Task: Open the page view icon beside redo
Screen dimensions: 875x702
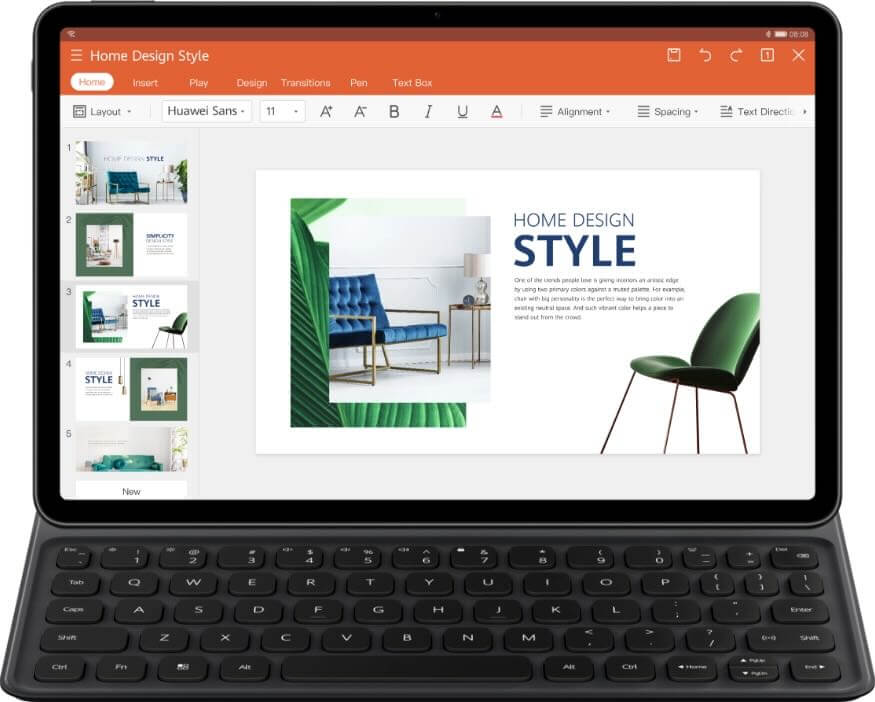Action: (767, 56)
